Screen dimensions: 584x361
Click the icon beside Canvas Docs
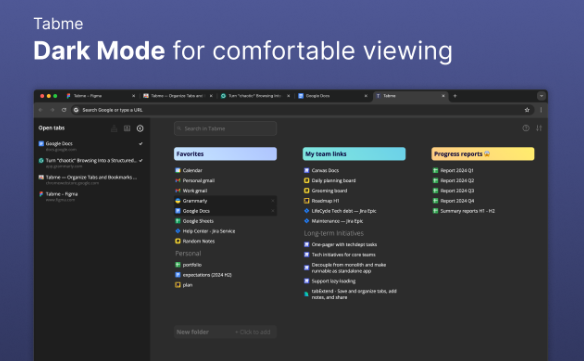tap(307, 170)
